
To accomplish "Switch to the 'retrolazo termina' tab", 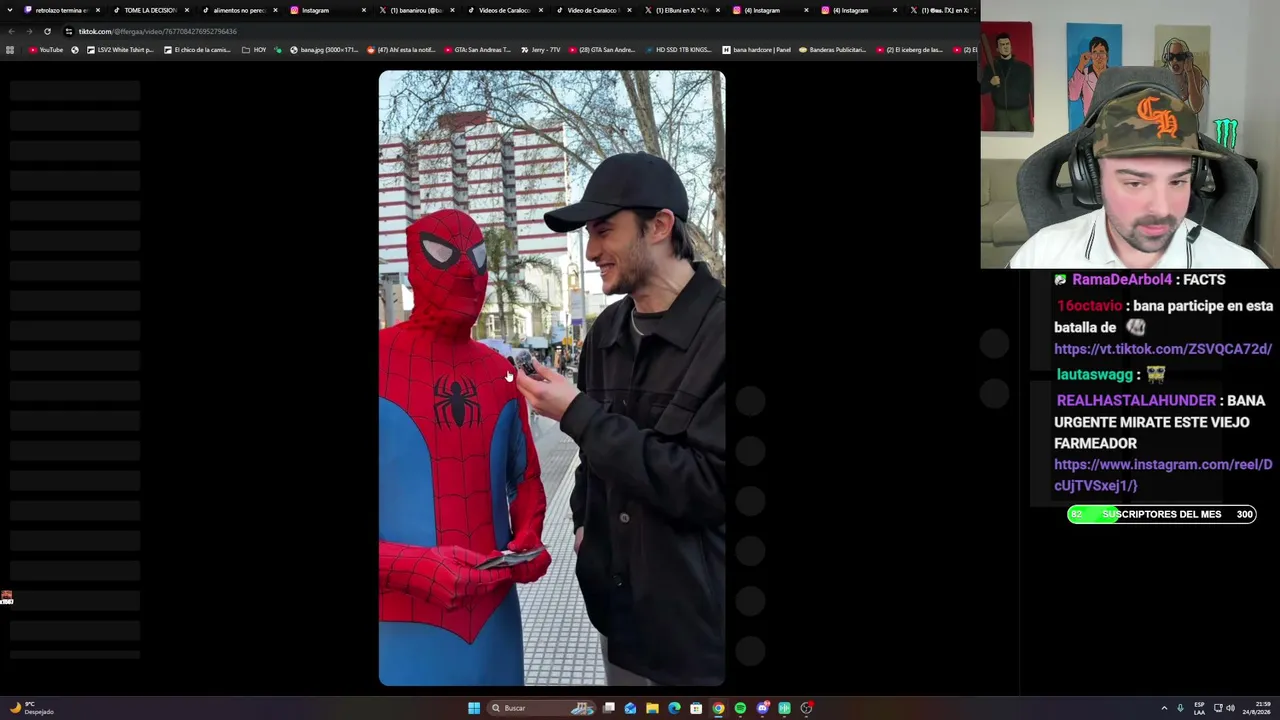I will click(x=60, y=10).
